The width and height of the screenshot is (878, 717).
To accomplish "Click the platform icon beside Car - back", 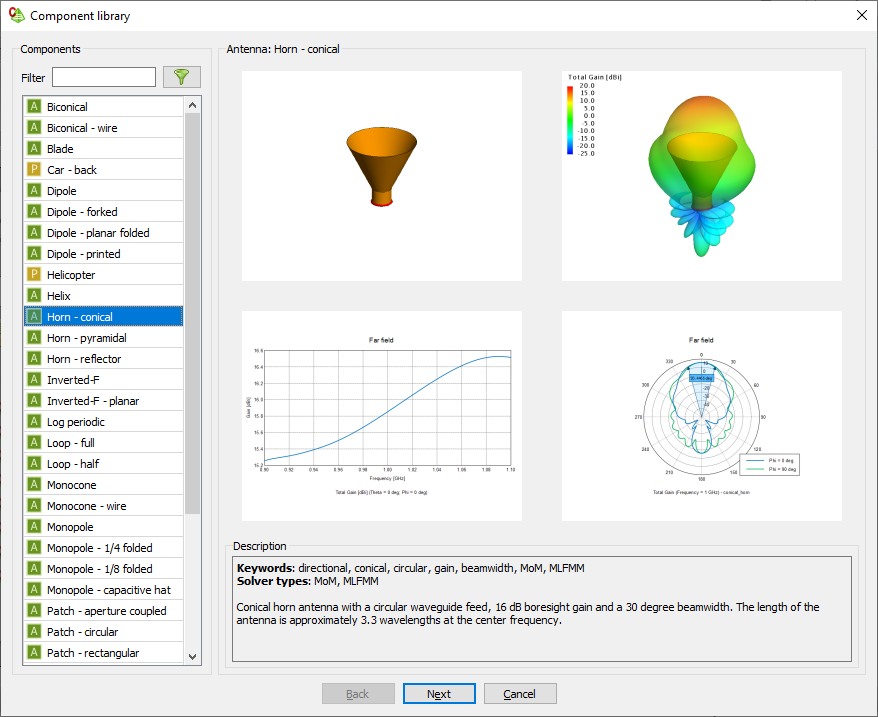I will (34, 170).
